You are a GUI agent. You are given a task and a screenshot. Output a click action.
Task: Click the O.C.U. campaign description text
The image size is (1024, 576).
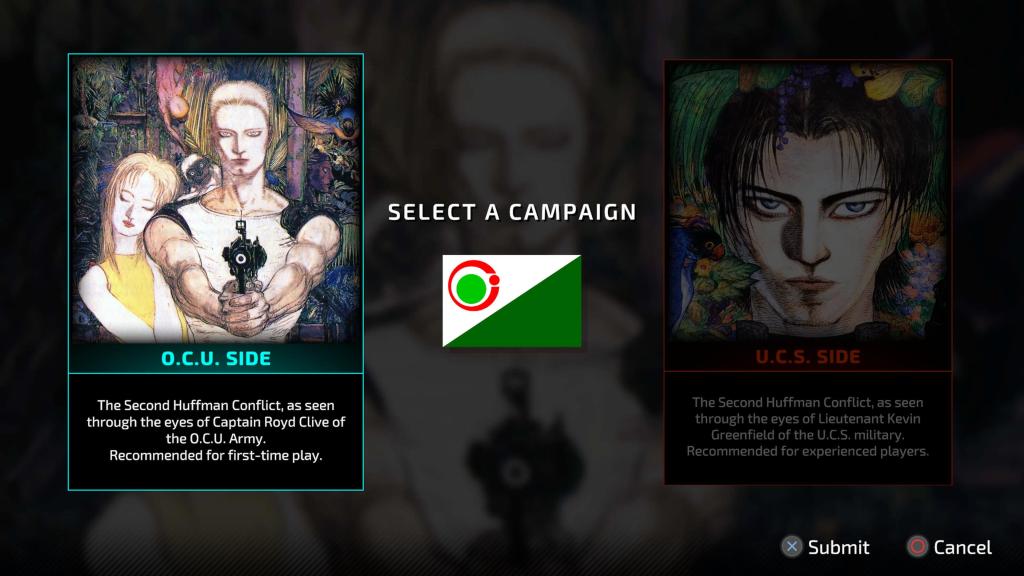216,430
